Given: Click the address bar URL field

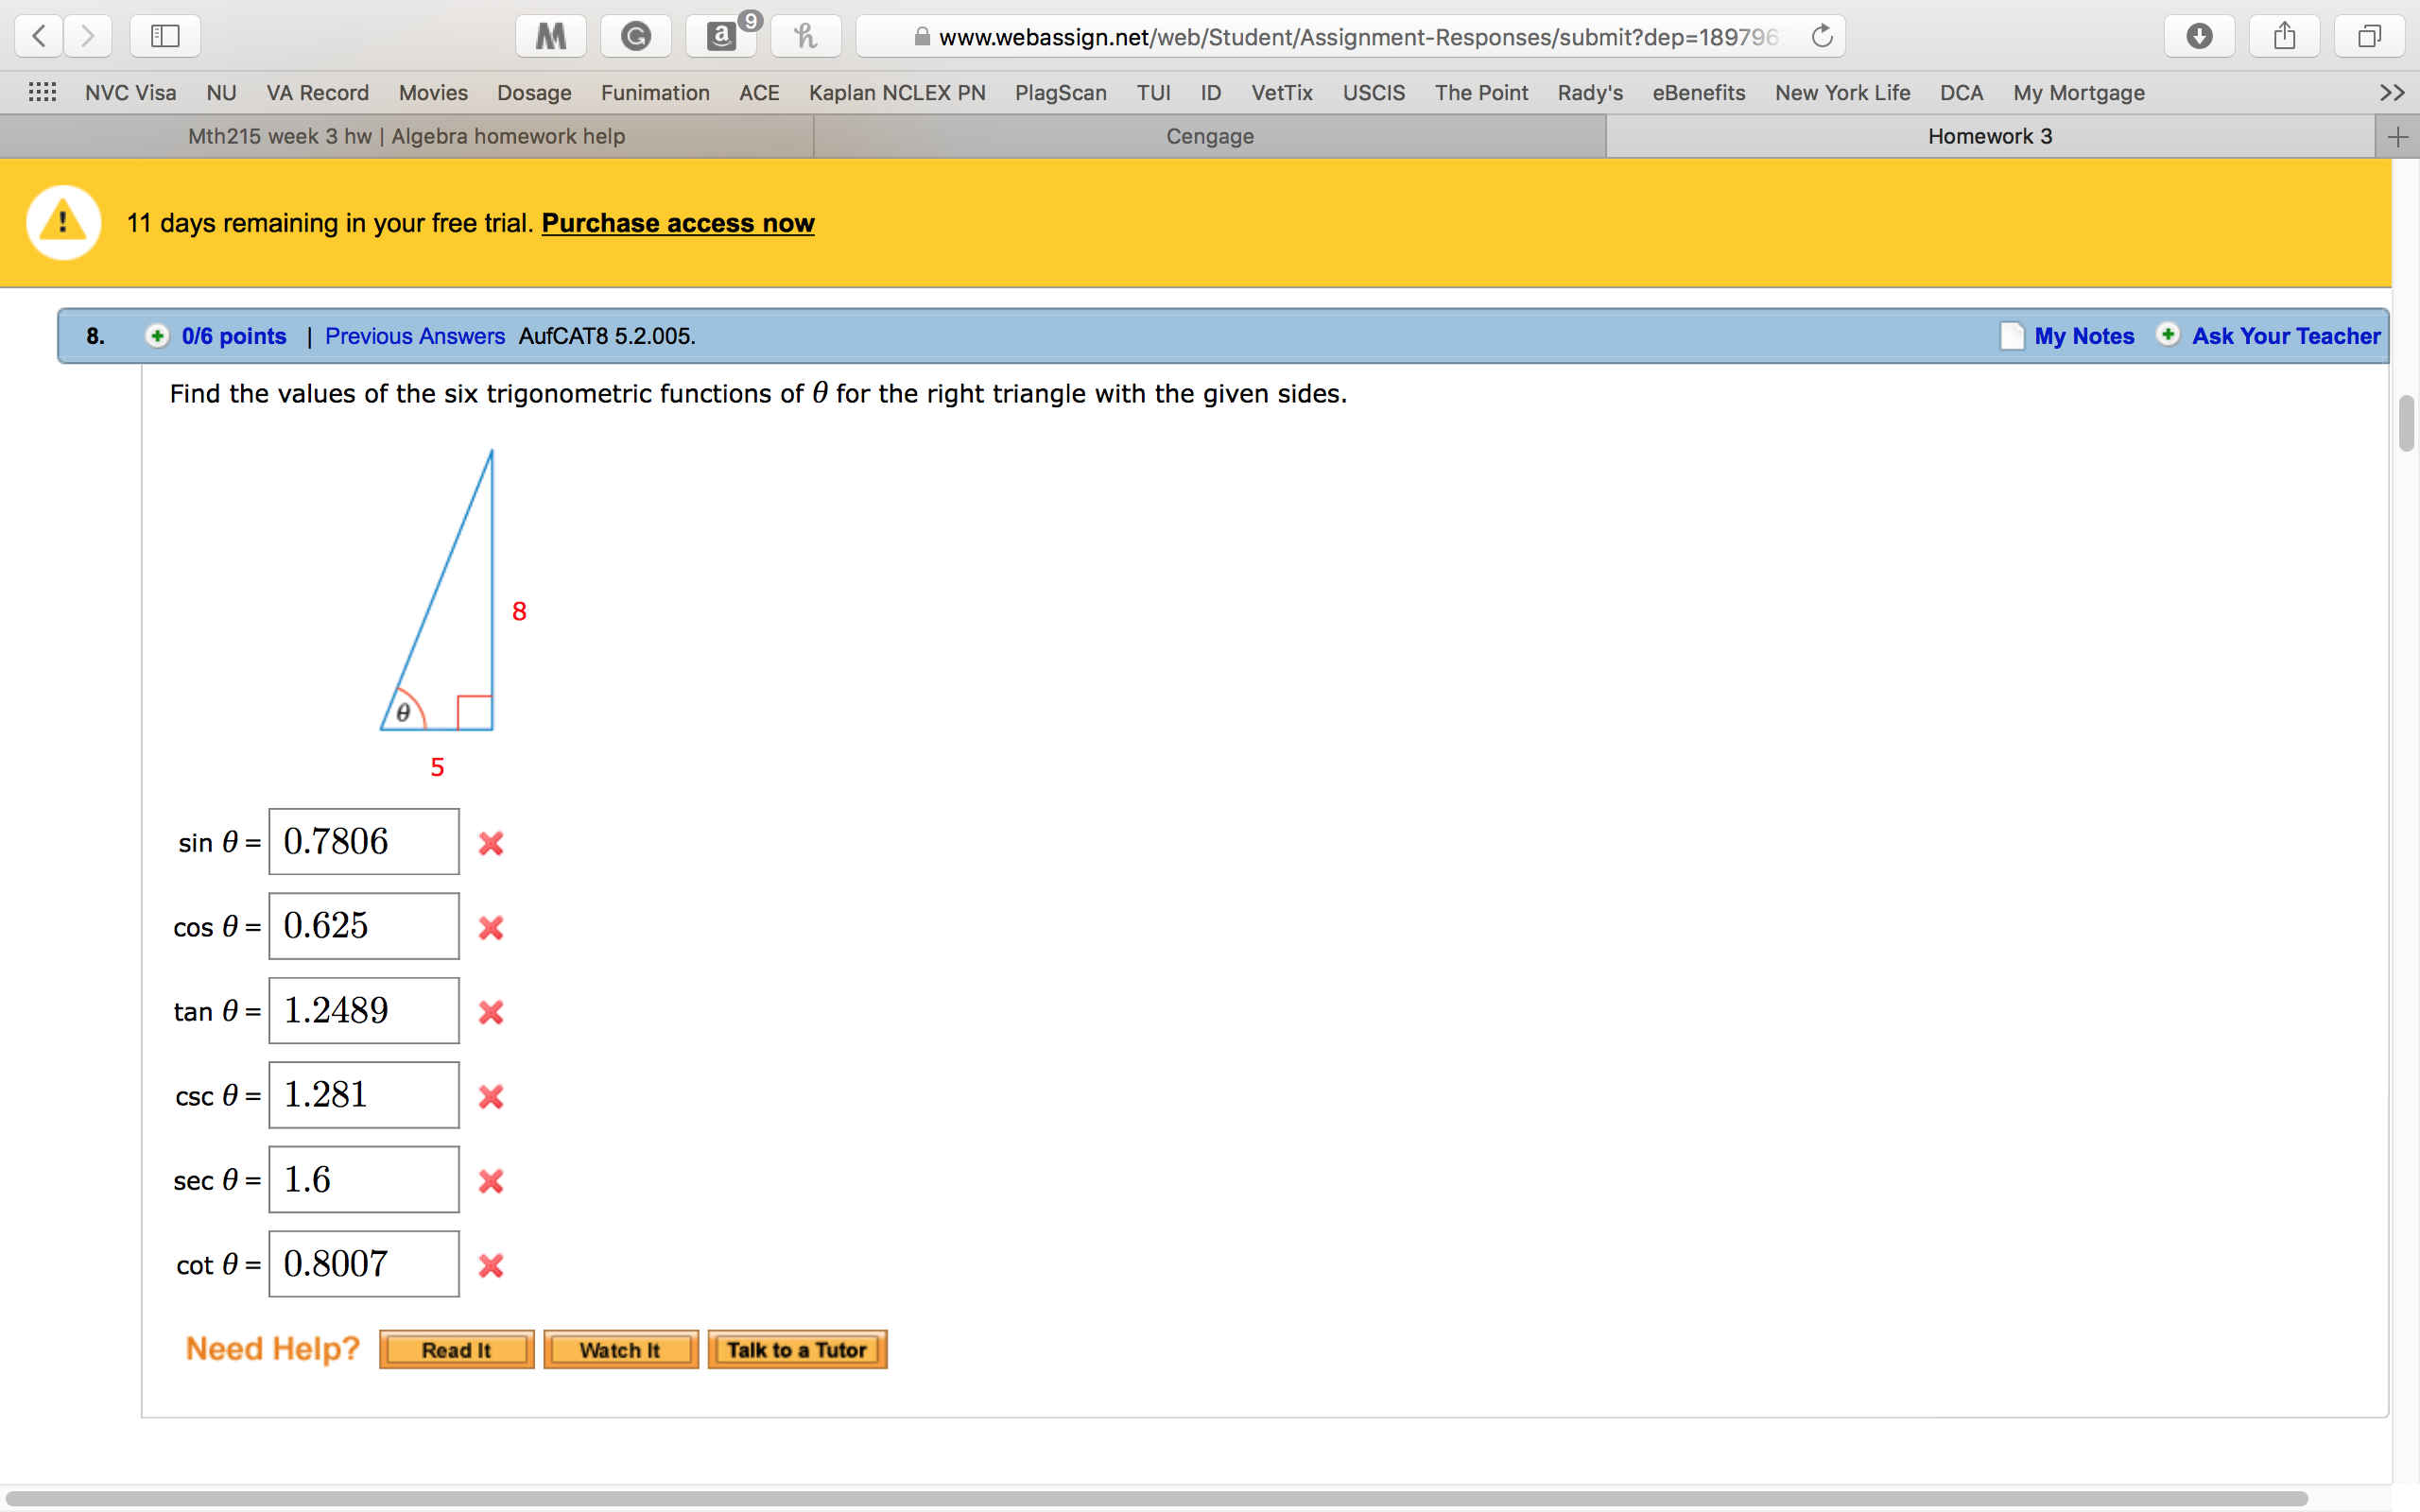Looking at the screenshot, I should click(1350, 37).
